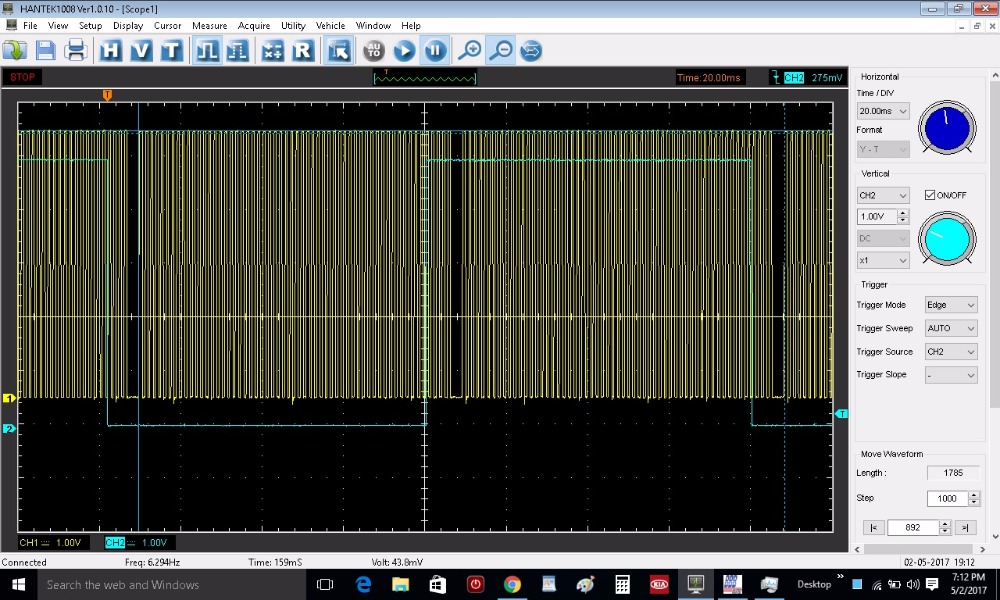Image resolution: width=1000 pixels, height=600 pixels.
Task: Click the Run play button
Action: pos(404,50)
